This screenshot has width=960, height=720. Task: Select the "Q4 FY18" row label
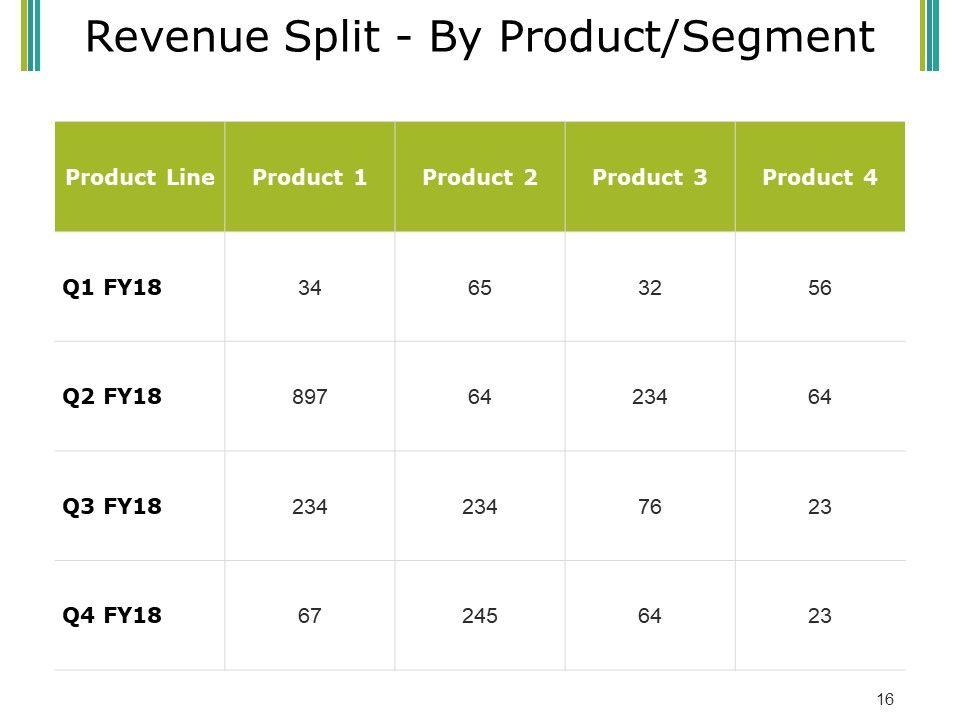click(111, 616)
